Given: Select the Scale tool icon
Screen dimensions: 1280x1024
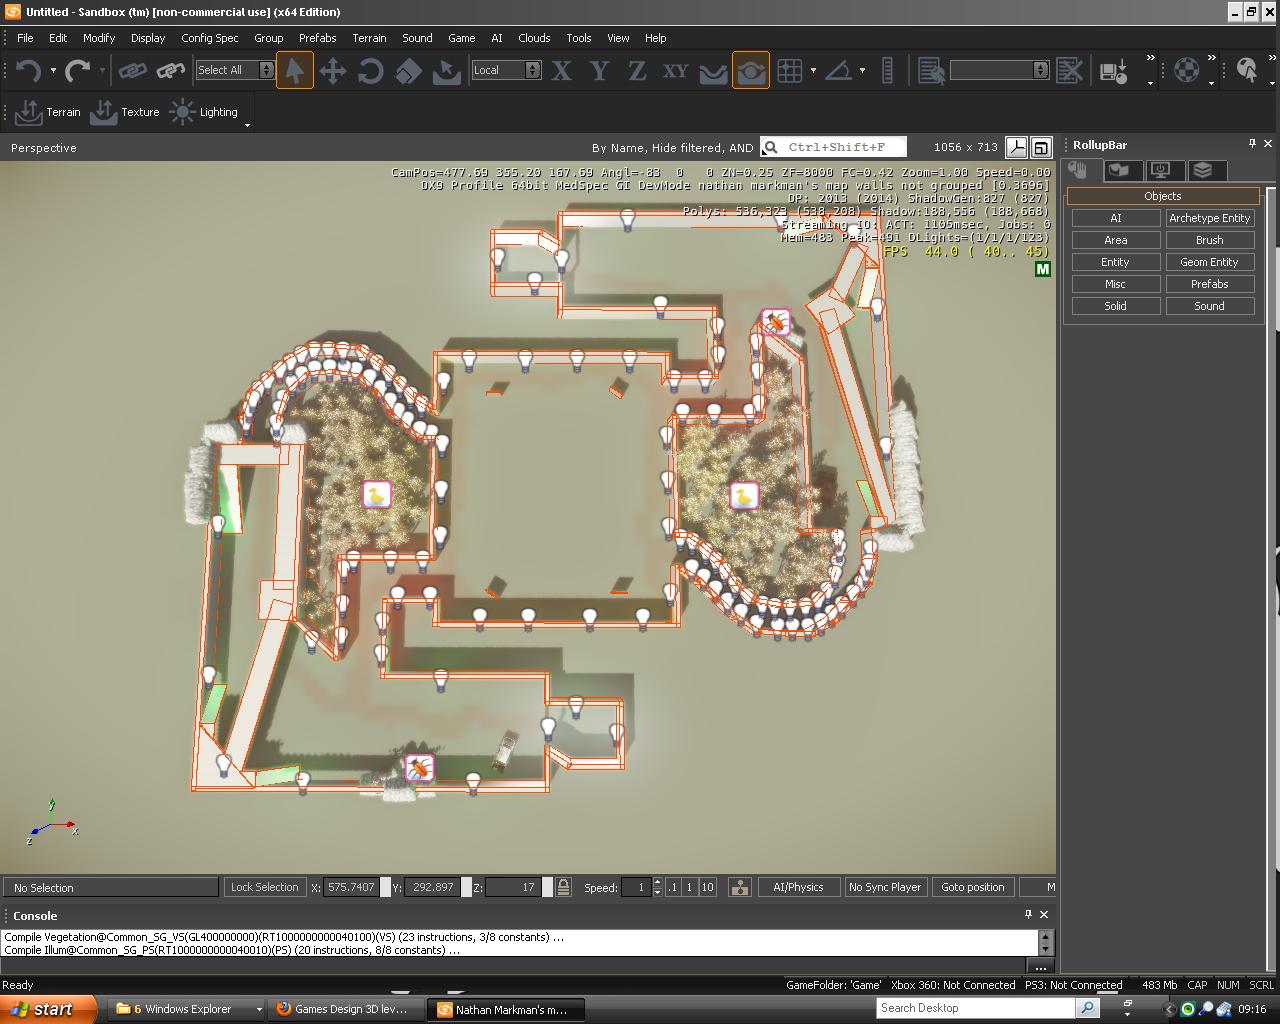Looking at the screenshot, I should click(x=408, y=70).
